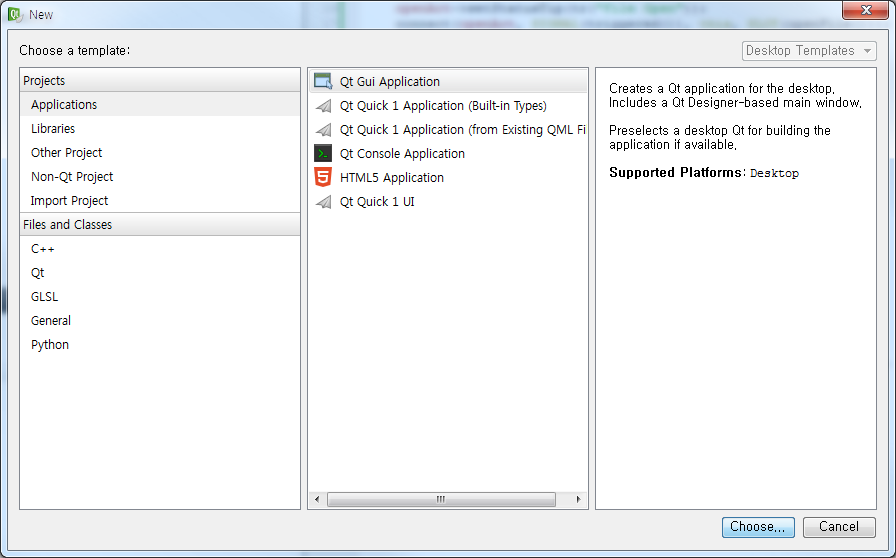Click the Qt Gui Application window icon
896x558 pixels.
323,81
